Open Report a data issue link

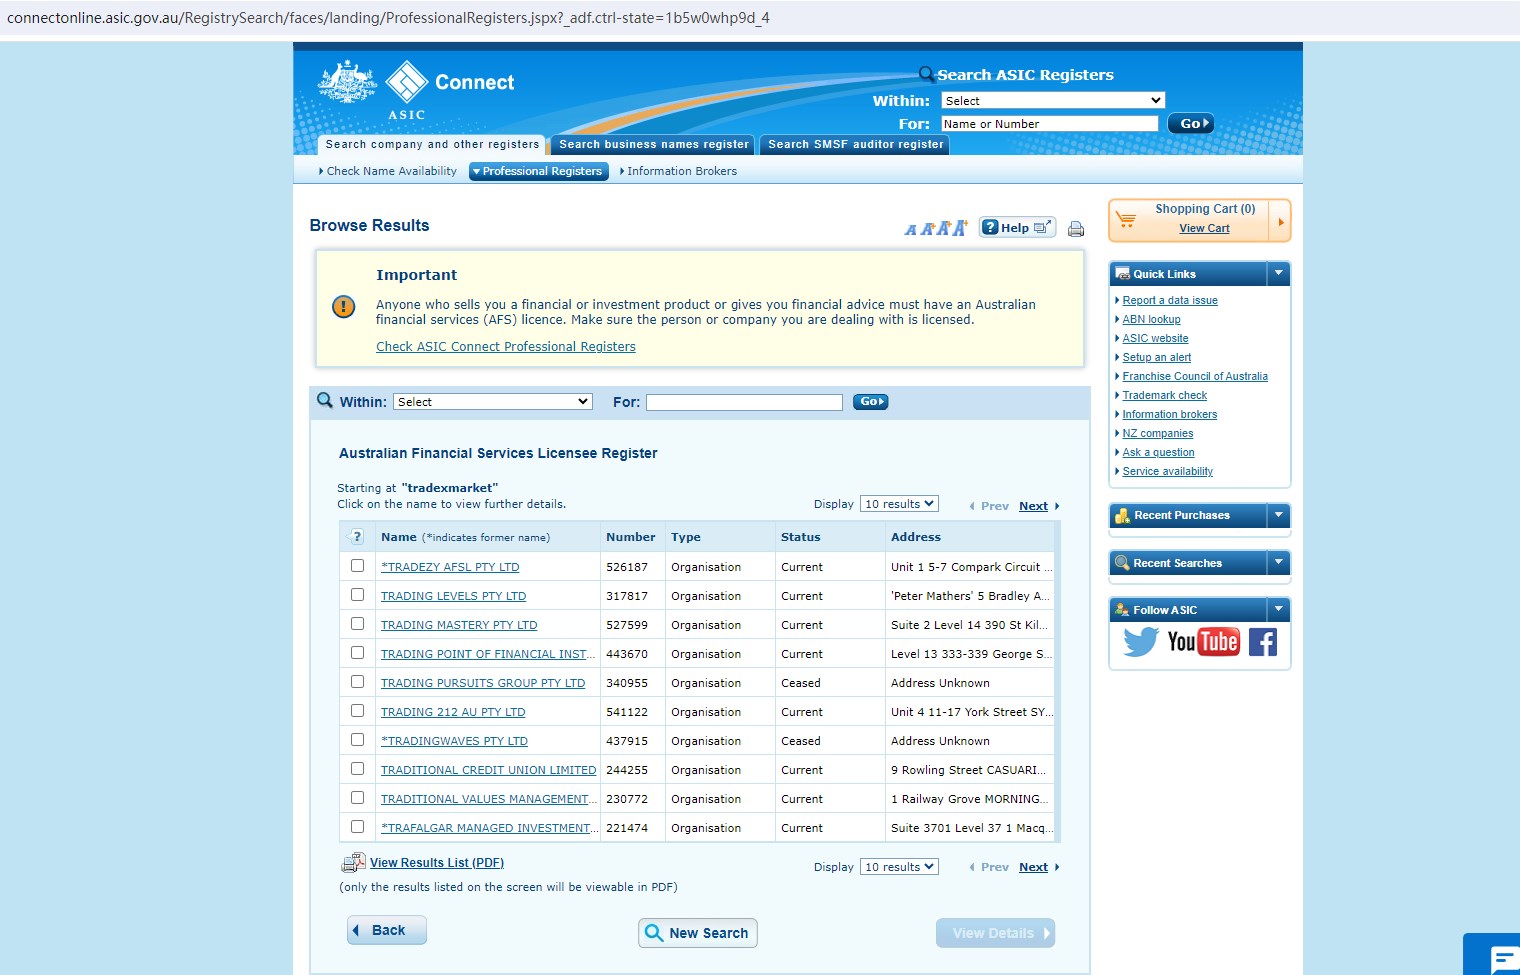[x=1170, y=300]
